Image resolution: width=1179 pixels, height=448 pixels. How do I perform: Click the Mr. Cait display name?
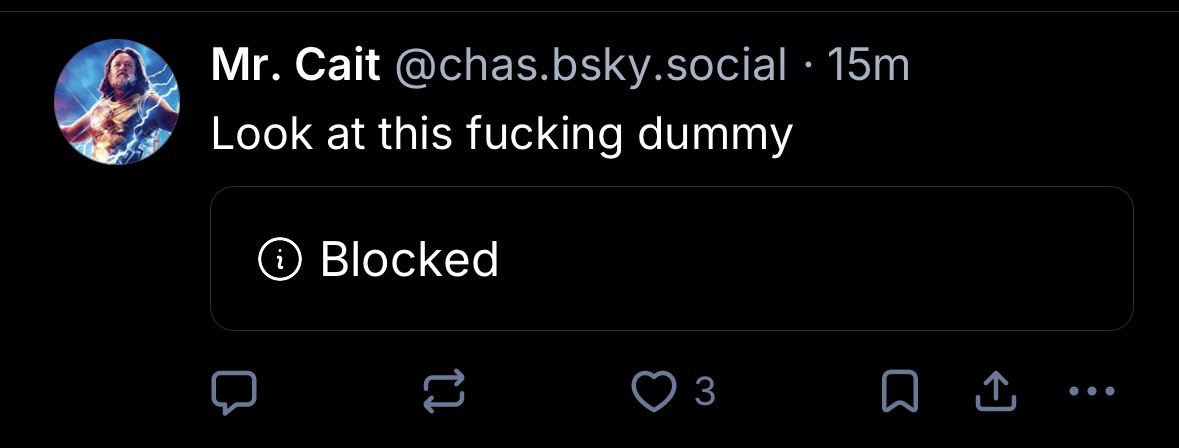pos(296,67)
